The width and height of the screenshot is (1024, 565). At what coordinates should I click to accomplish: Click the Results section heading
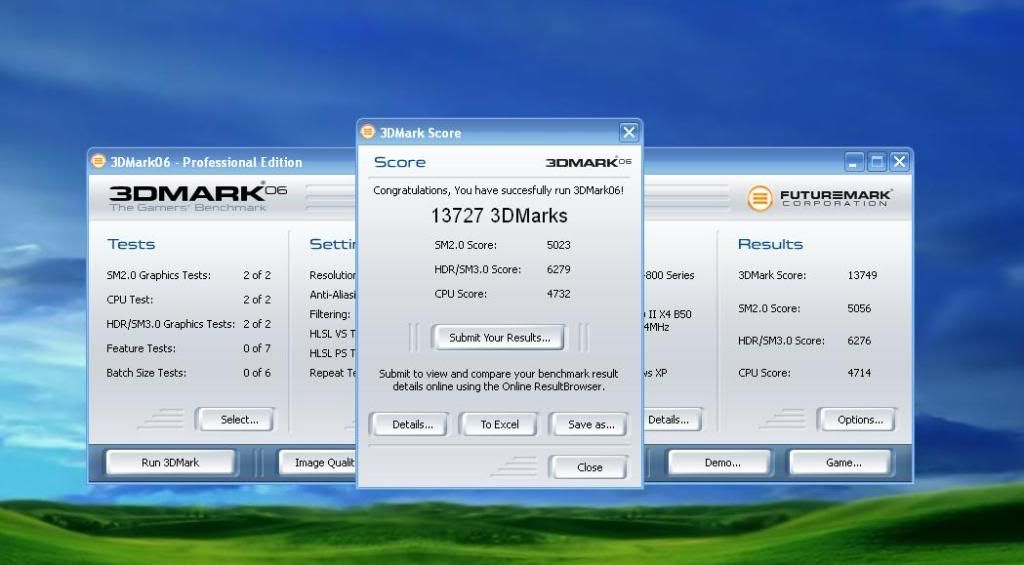click(x=770, y=244)
